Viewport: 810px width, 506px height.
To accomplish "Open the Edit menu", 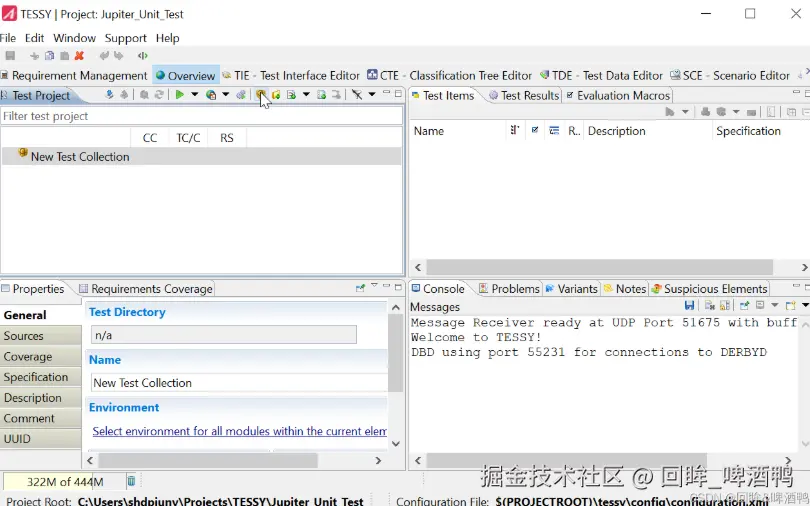I will click(35, 38).
